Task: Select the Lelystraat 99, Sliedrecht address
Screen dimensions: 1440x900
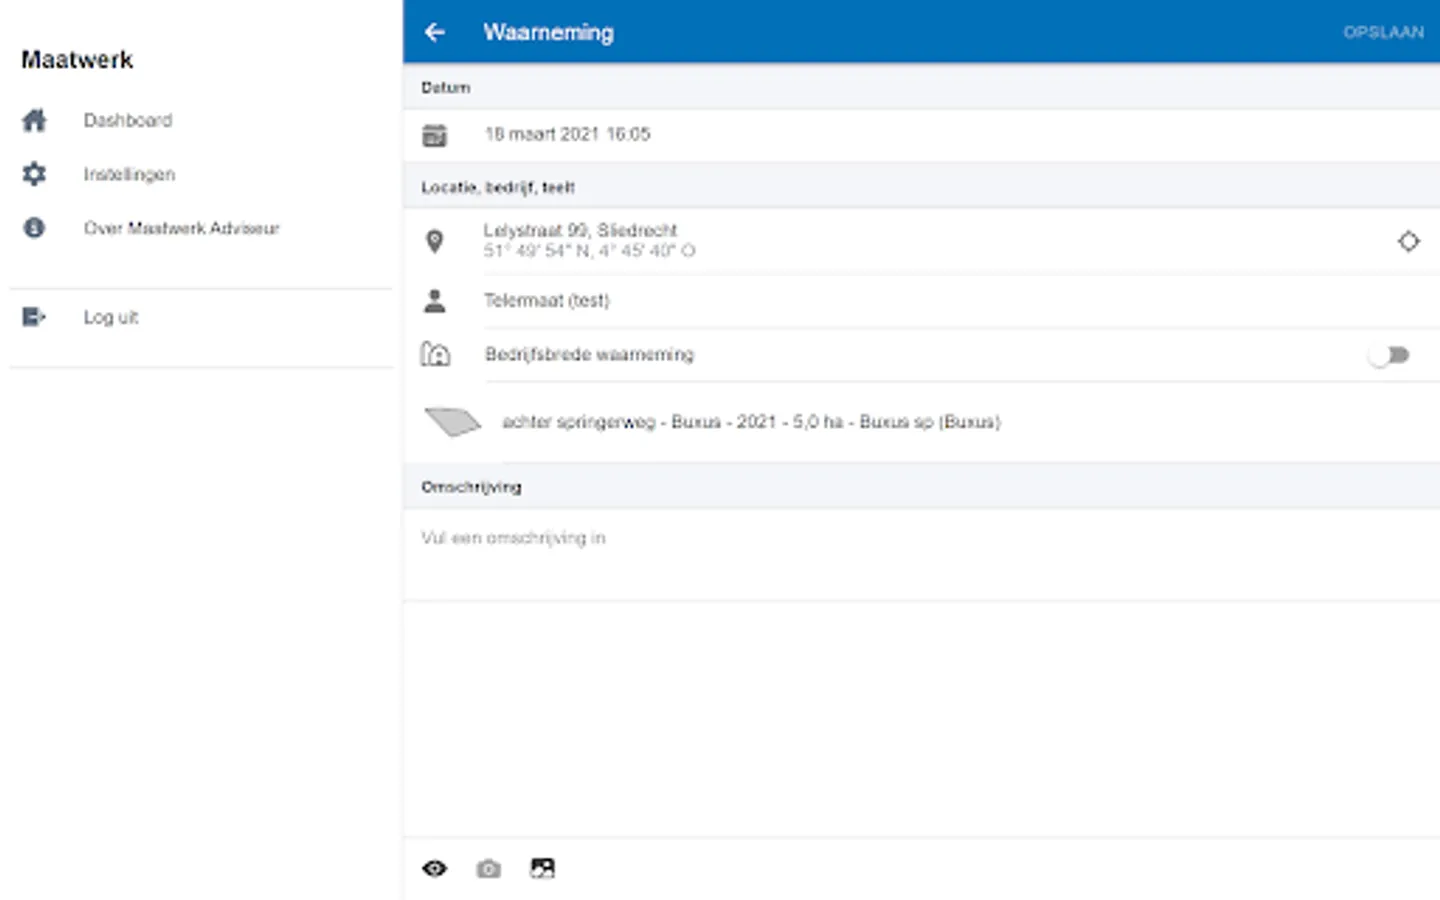Action: point(580,230)
